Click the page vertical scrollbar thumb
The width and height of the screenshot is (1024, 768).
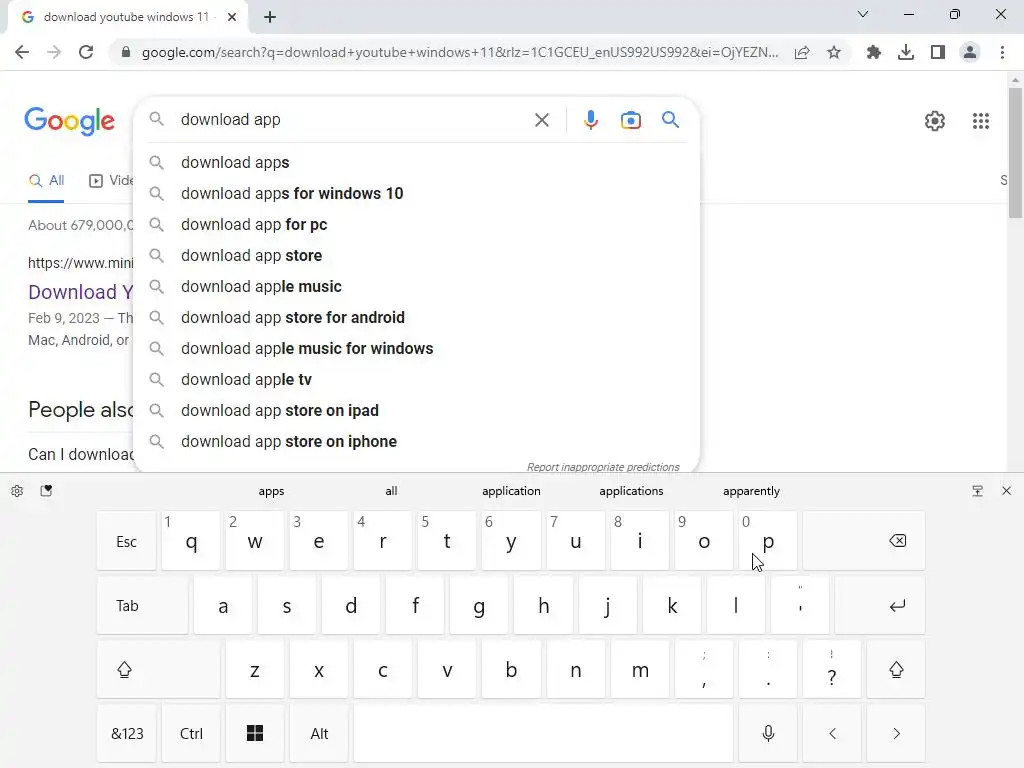[x=1015, y=152]
